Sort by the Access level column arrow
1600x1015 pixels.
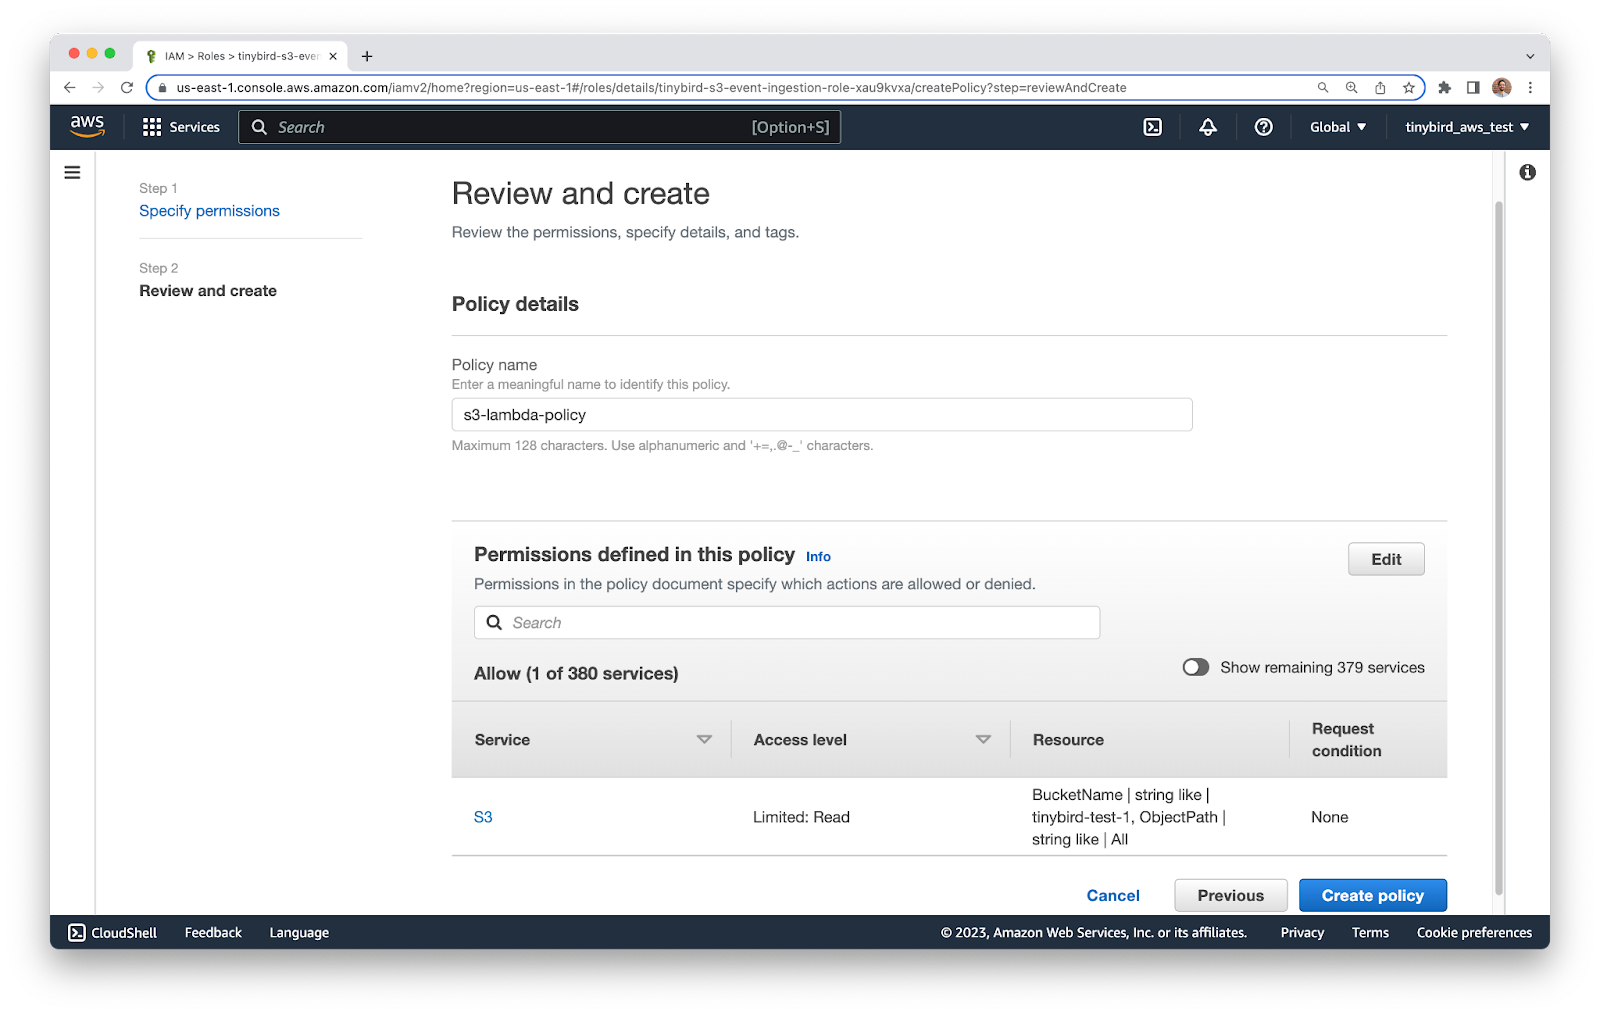(x=983, y=740)
